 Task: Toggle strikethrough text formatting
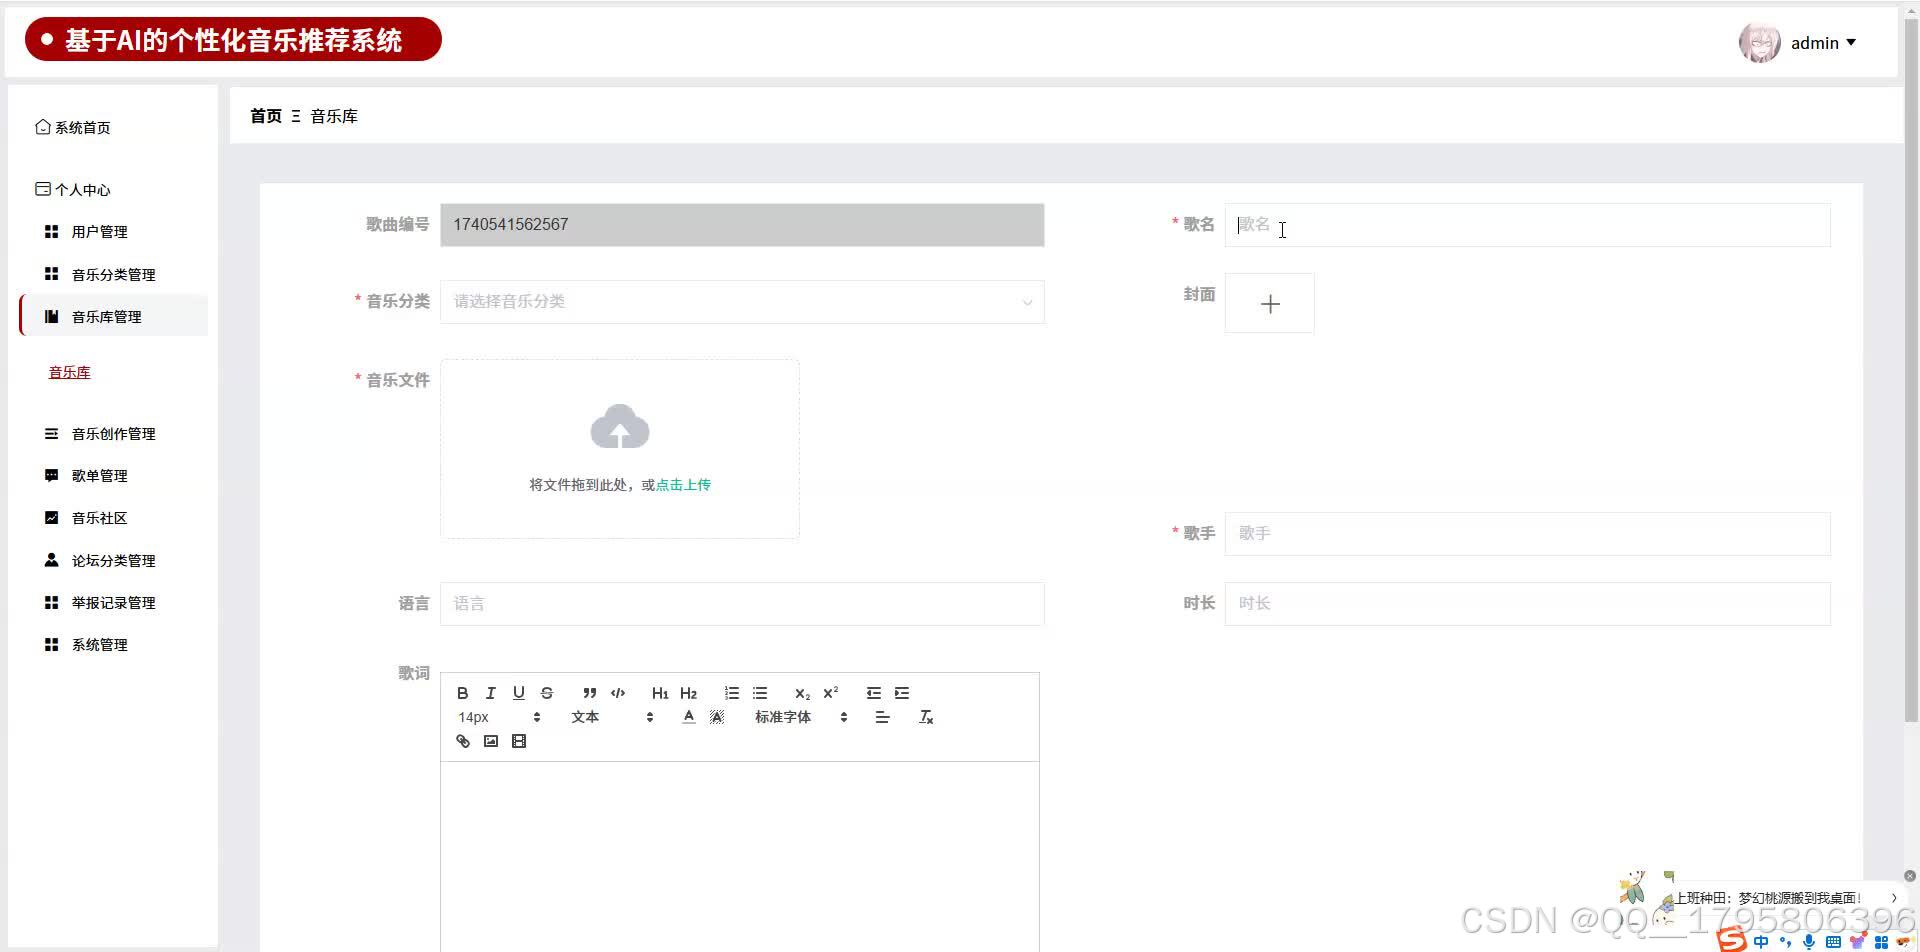pos(546,692)
